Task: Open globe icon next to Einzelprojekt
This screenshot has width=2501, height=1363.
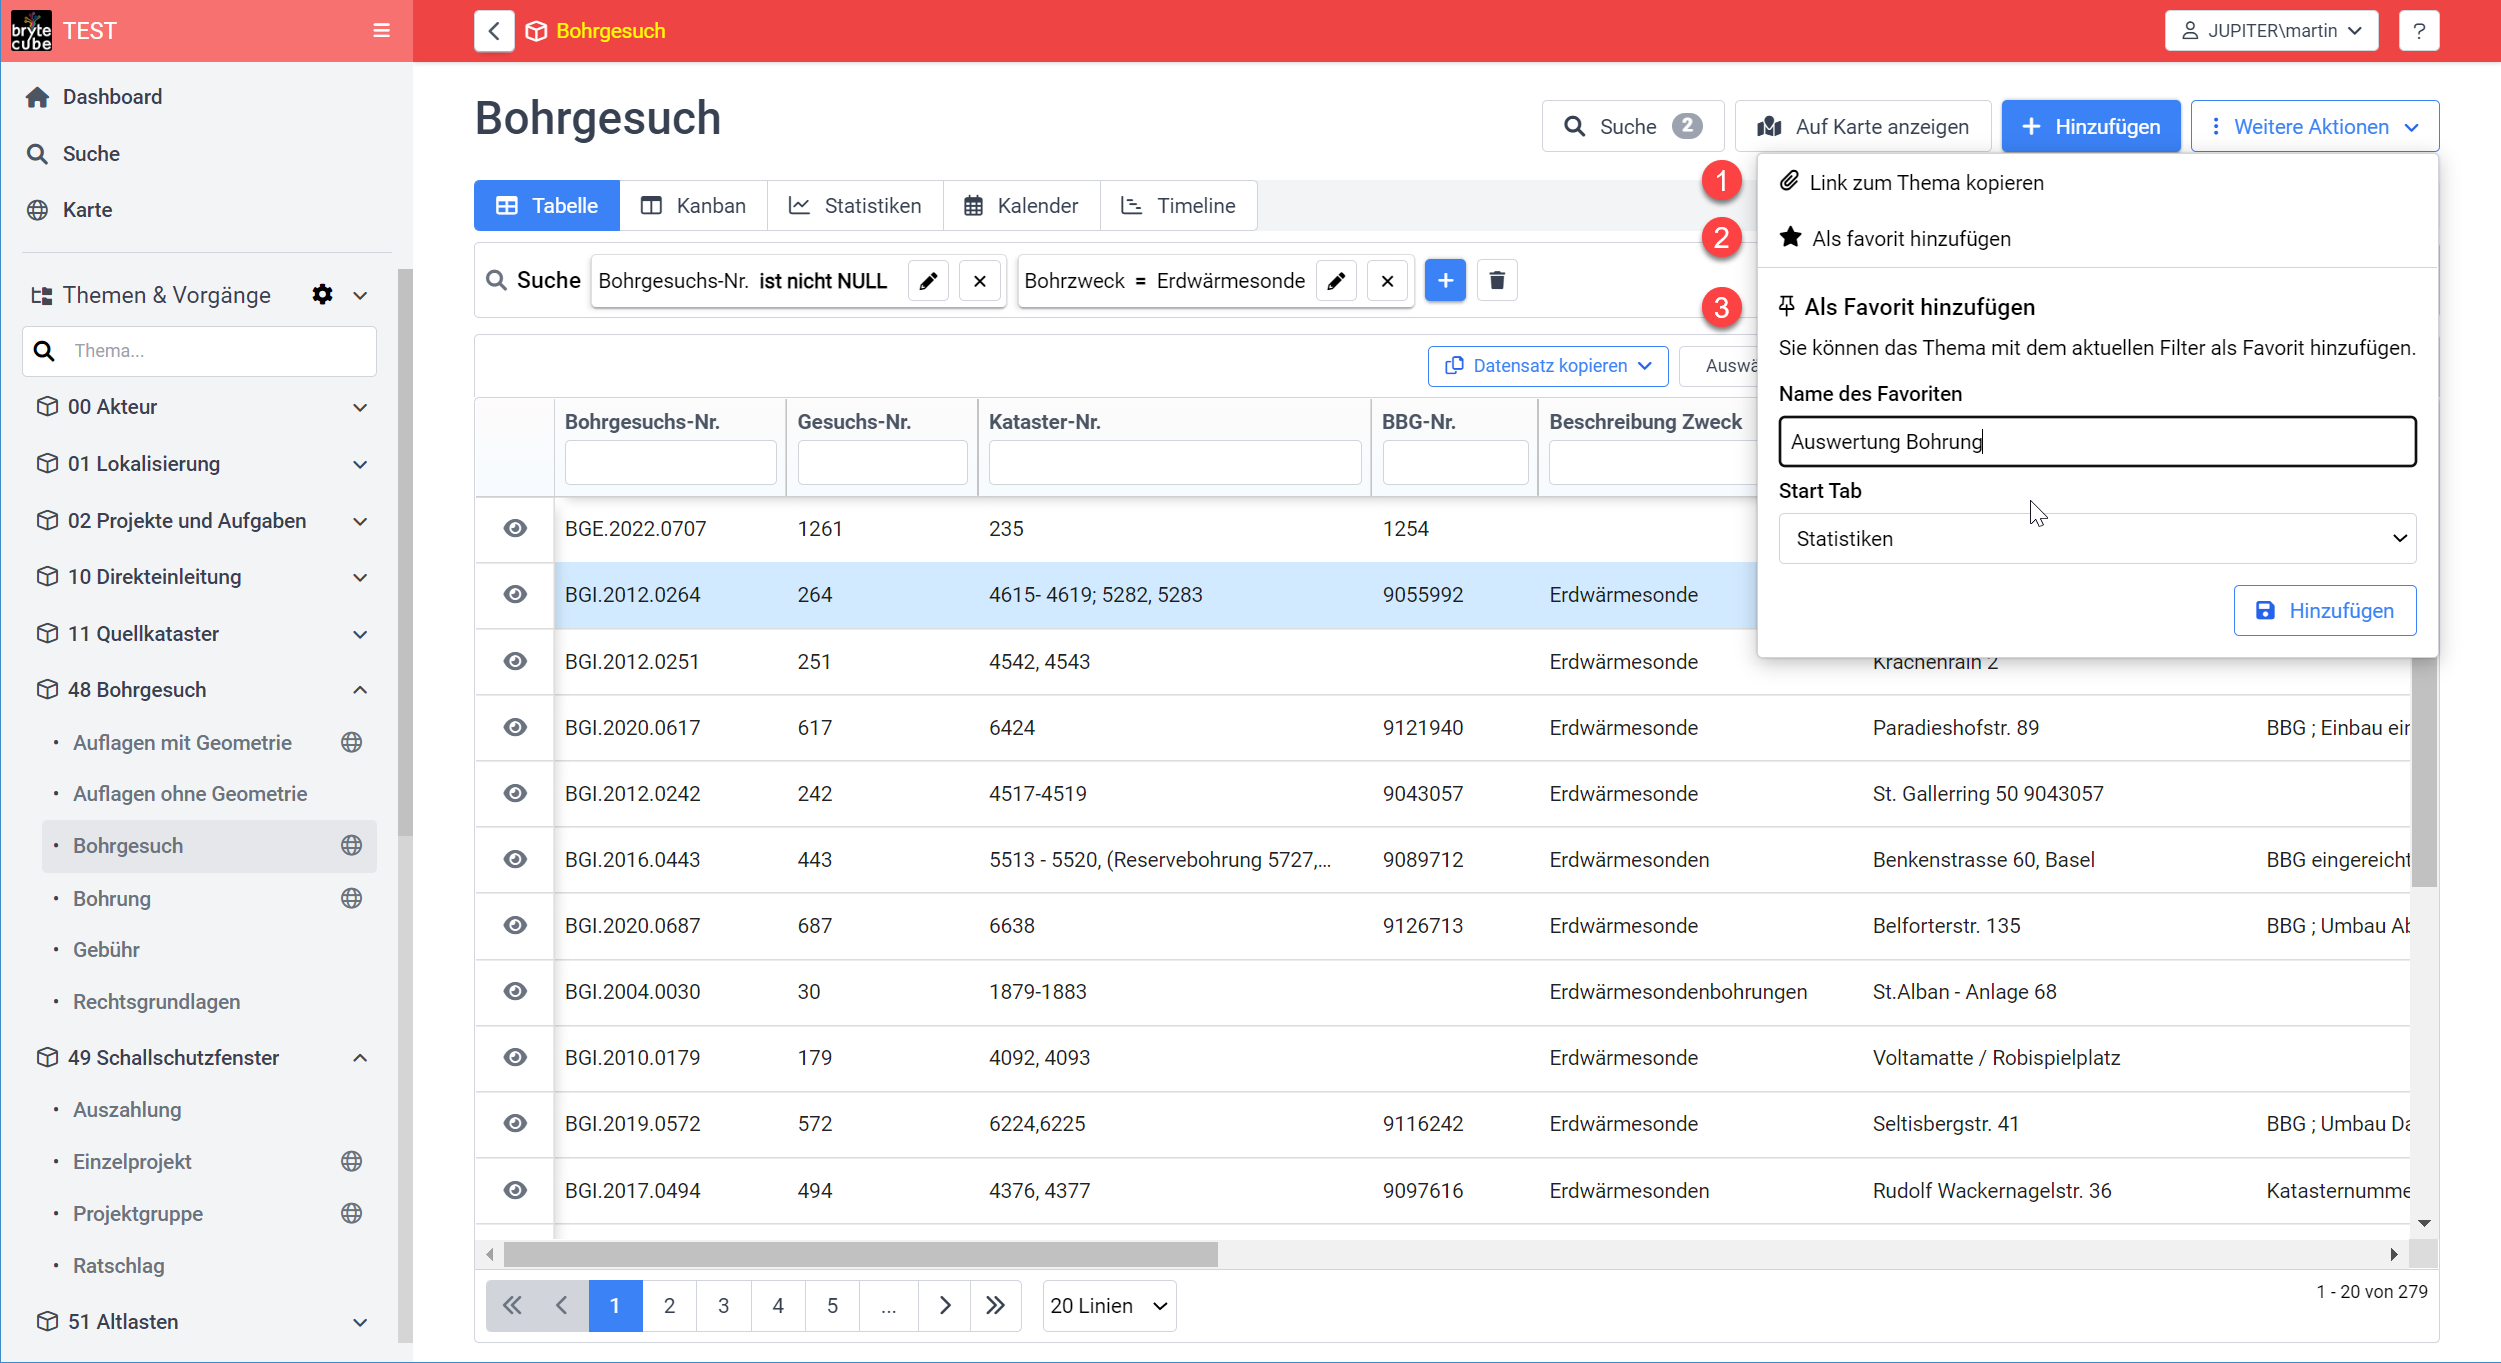Action: (351, 1161)
